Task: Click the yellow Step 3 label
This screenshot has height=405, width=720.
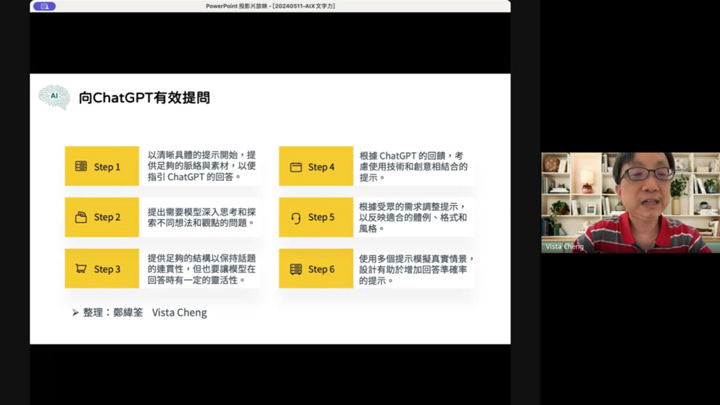Action: (x=102, y=269)
